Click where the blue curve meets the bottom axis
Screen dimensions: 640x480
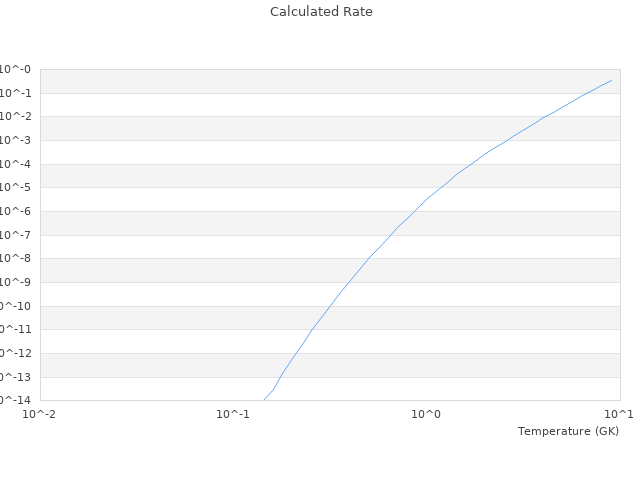click(264, 400)
